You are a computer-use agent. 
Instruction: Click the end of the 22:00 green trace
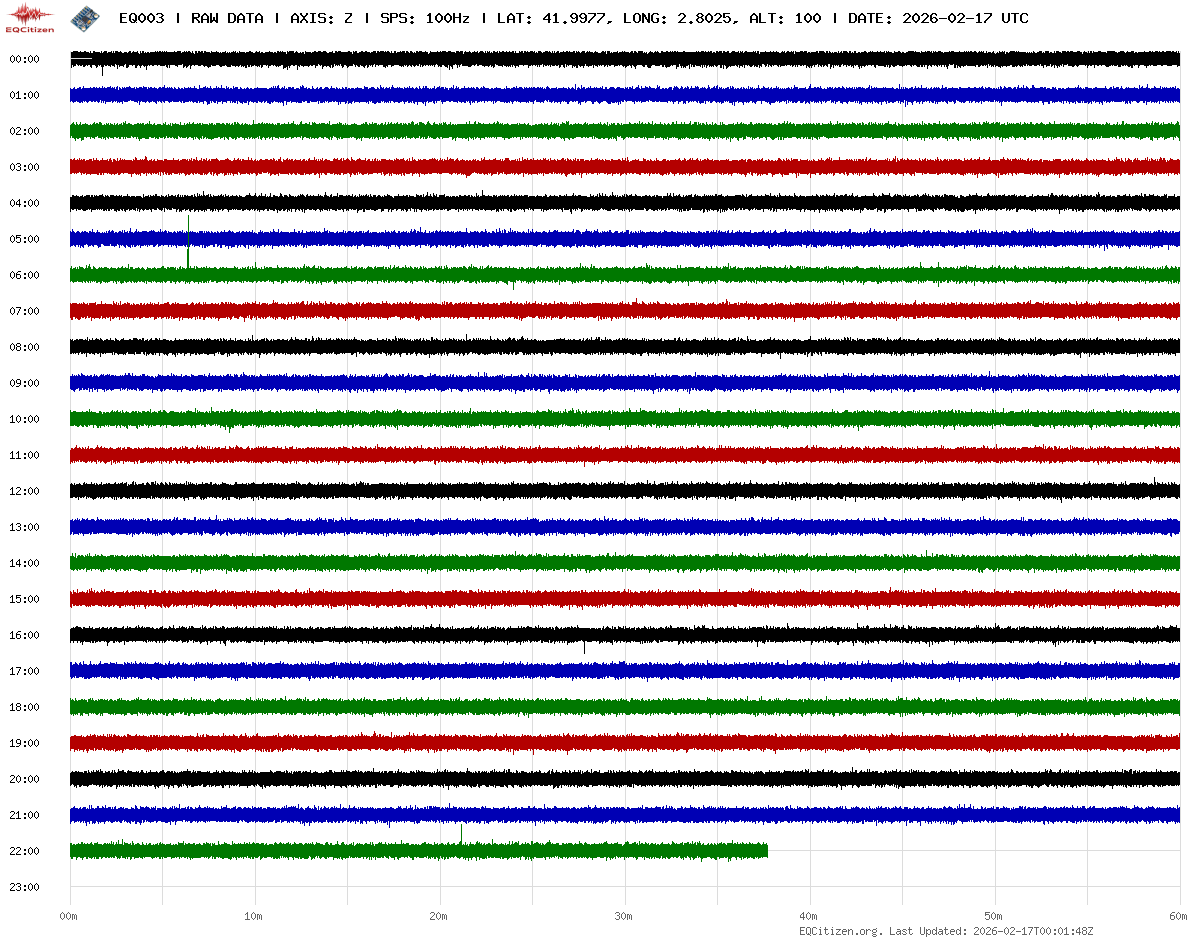point(766,851)
